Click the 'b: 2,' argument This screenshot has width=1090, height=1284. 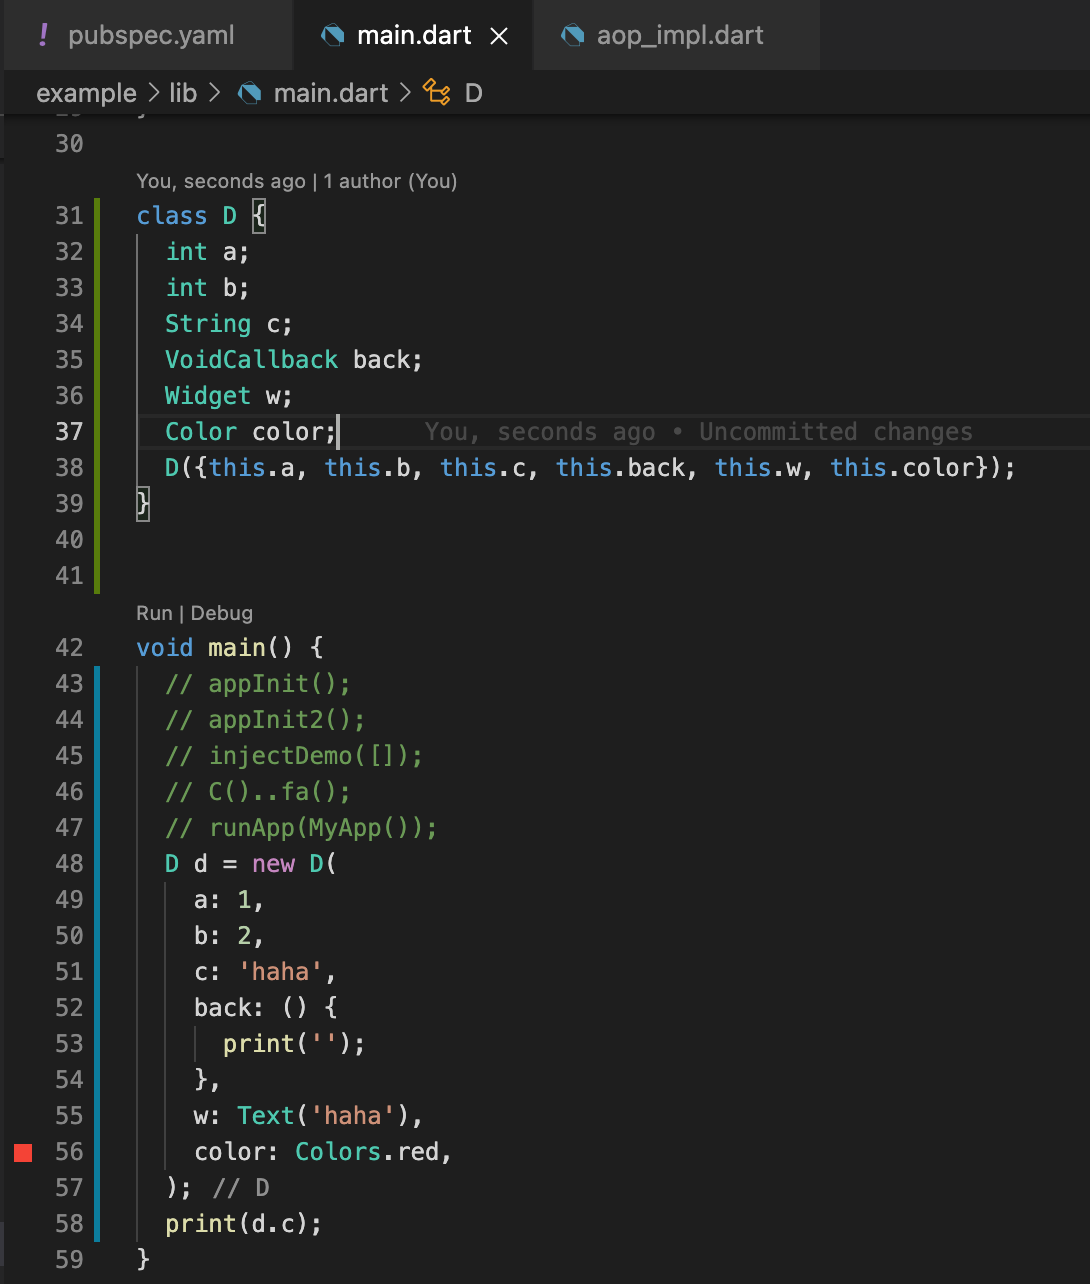pos(229,936)
